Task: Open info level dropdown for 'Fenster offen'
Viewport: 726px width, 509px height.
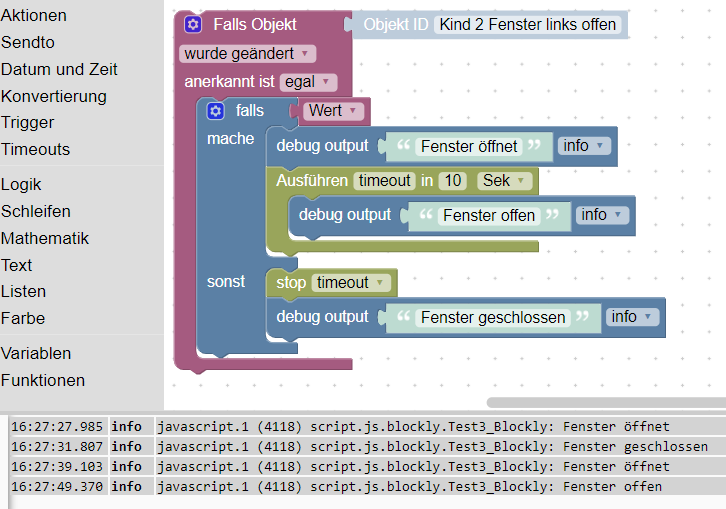Action: coord(602,215)
